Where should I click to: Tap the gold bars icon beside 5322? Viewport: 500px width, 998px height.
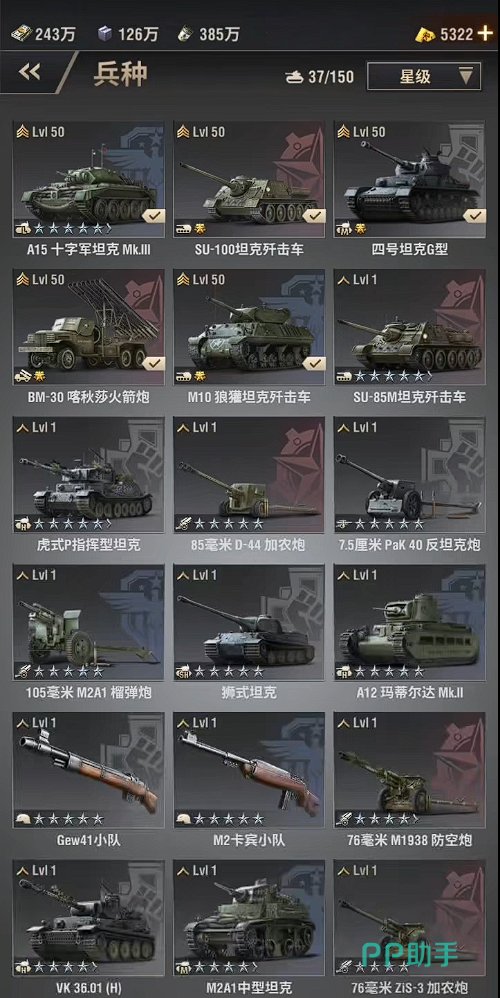(425, 34)
